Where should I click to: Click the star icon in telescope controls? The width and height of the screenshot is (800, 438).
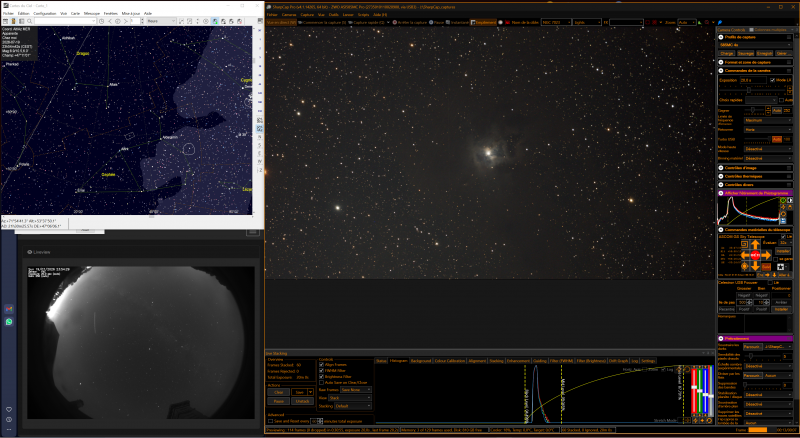(781, 266)
